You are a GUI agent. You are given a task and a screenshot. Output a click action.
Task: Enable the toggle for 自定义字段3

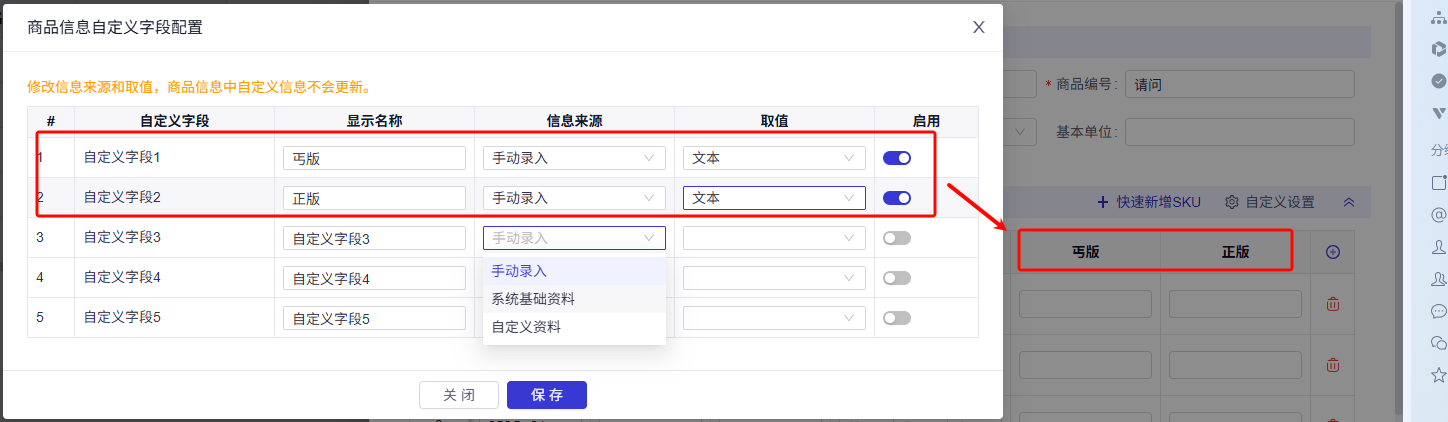(x=897, y=238)
